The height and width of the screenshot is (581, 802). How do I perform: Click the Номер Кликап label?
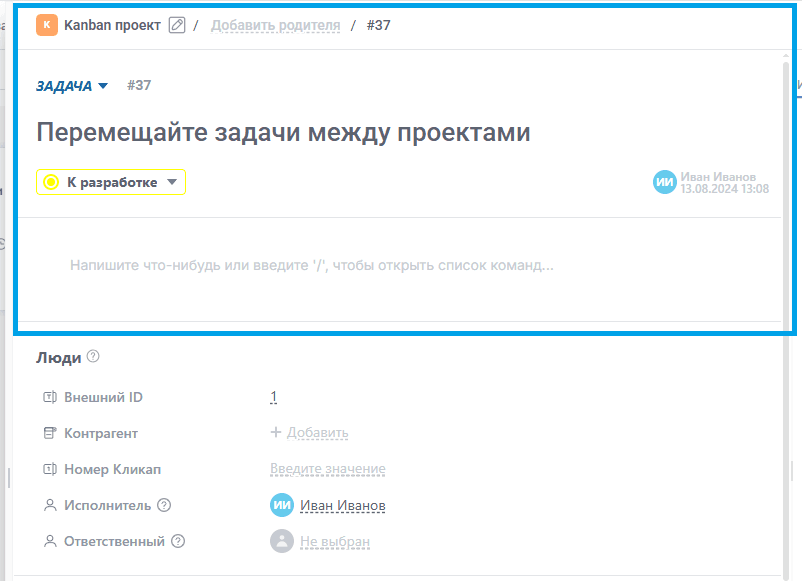[113, 470]
